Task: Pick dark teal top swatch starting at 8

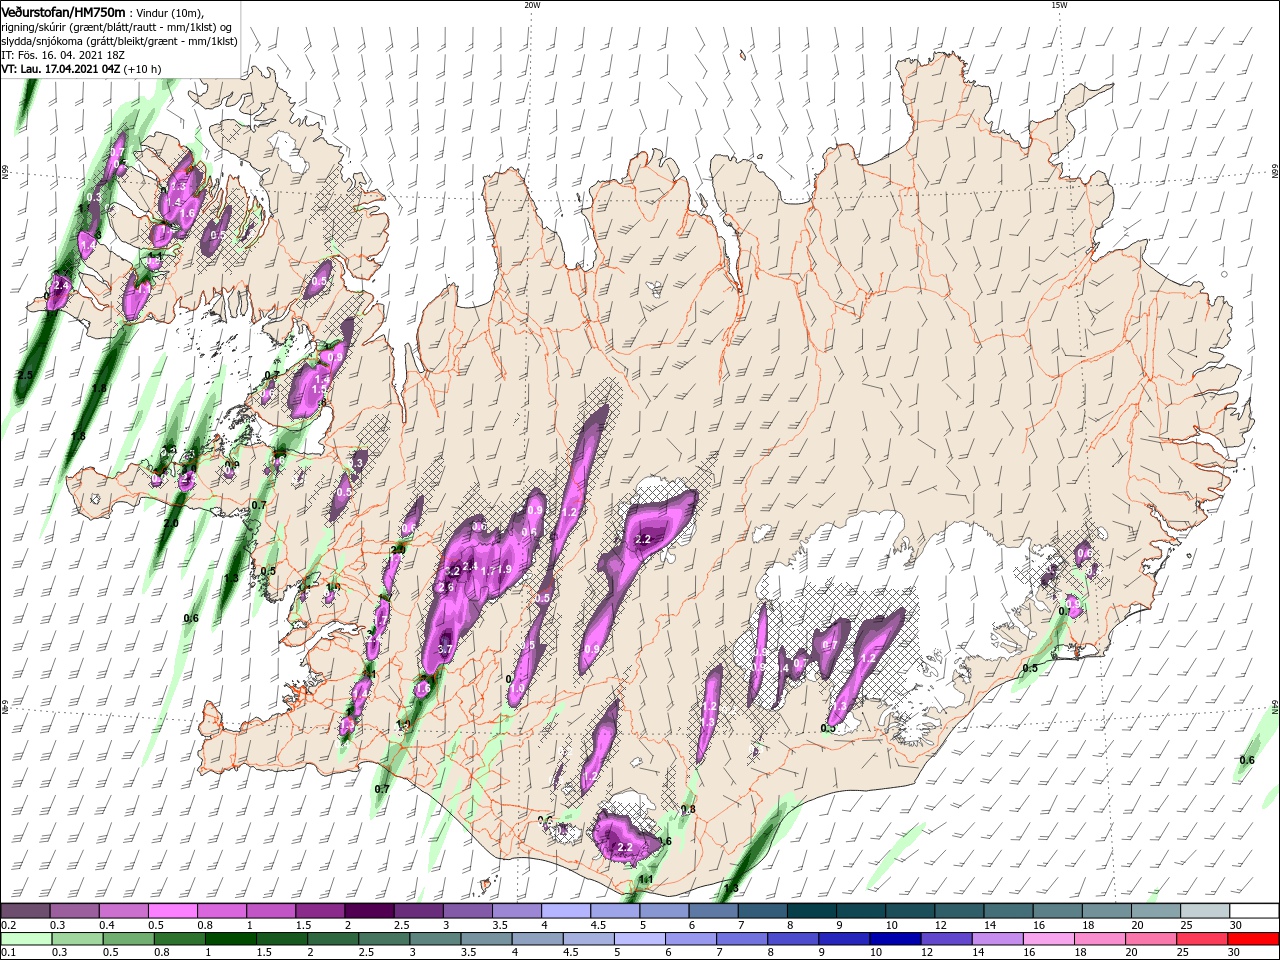Action: tap(812, 911)
